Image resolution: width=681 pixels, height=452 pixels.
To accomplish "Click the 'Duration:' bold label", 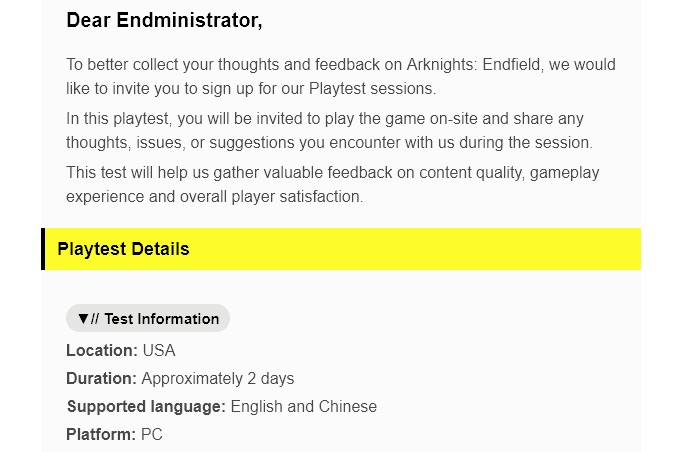I will pos(102,379).
